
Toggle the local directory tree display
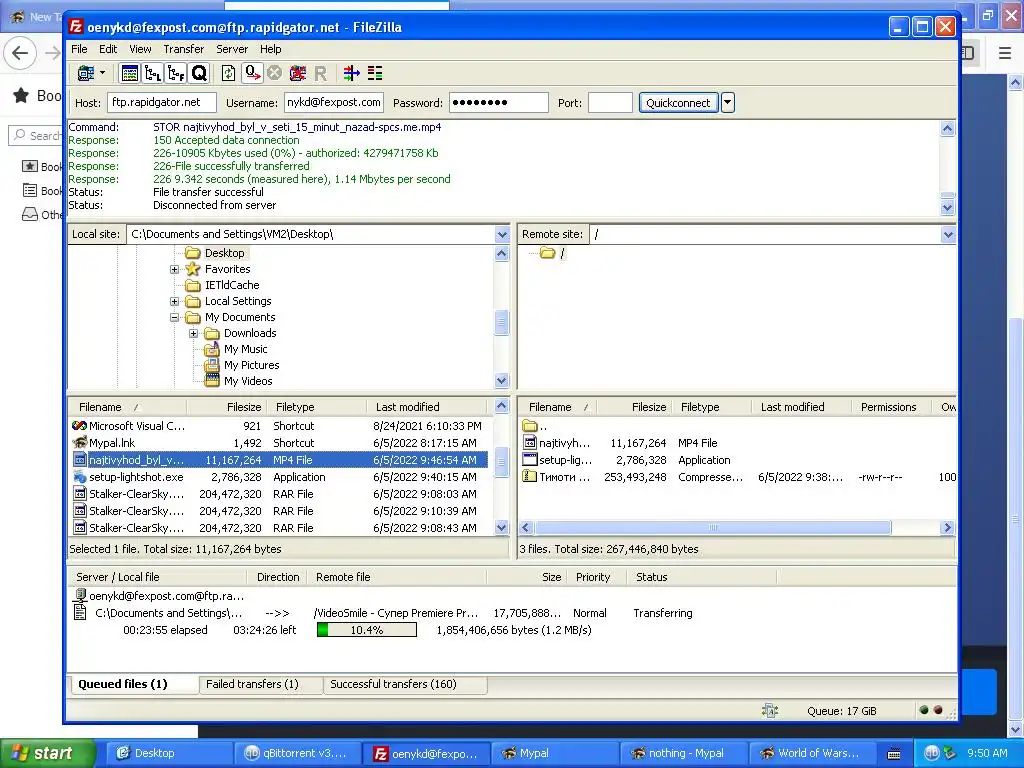pos(153,73)
